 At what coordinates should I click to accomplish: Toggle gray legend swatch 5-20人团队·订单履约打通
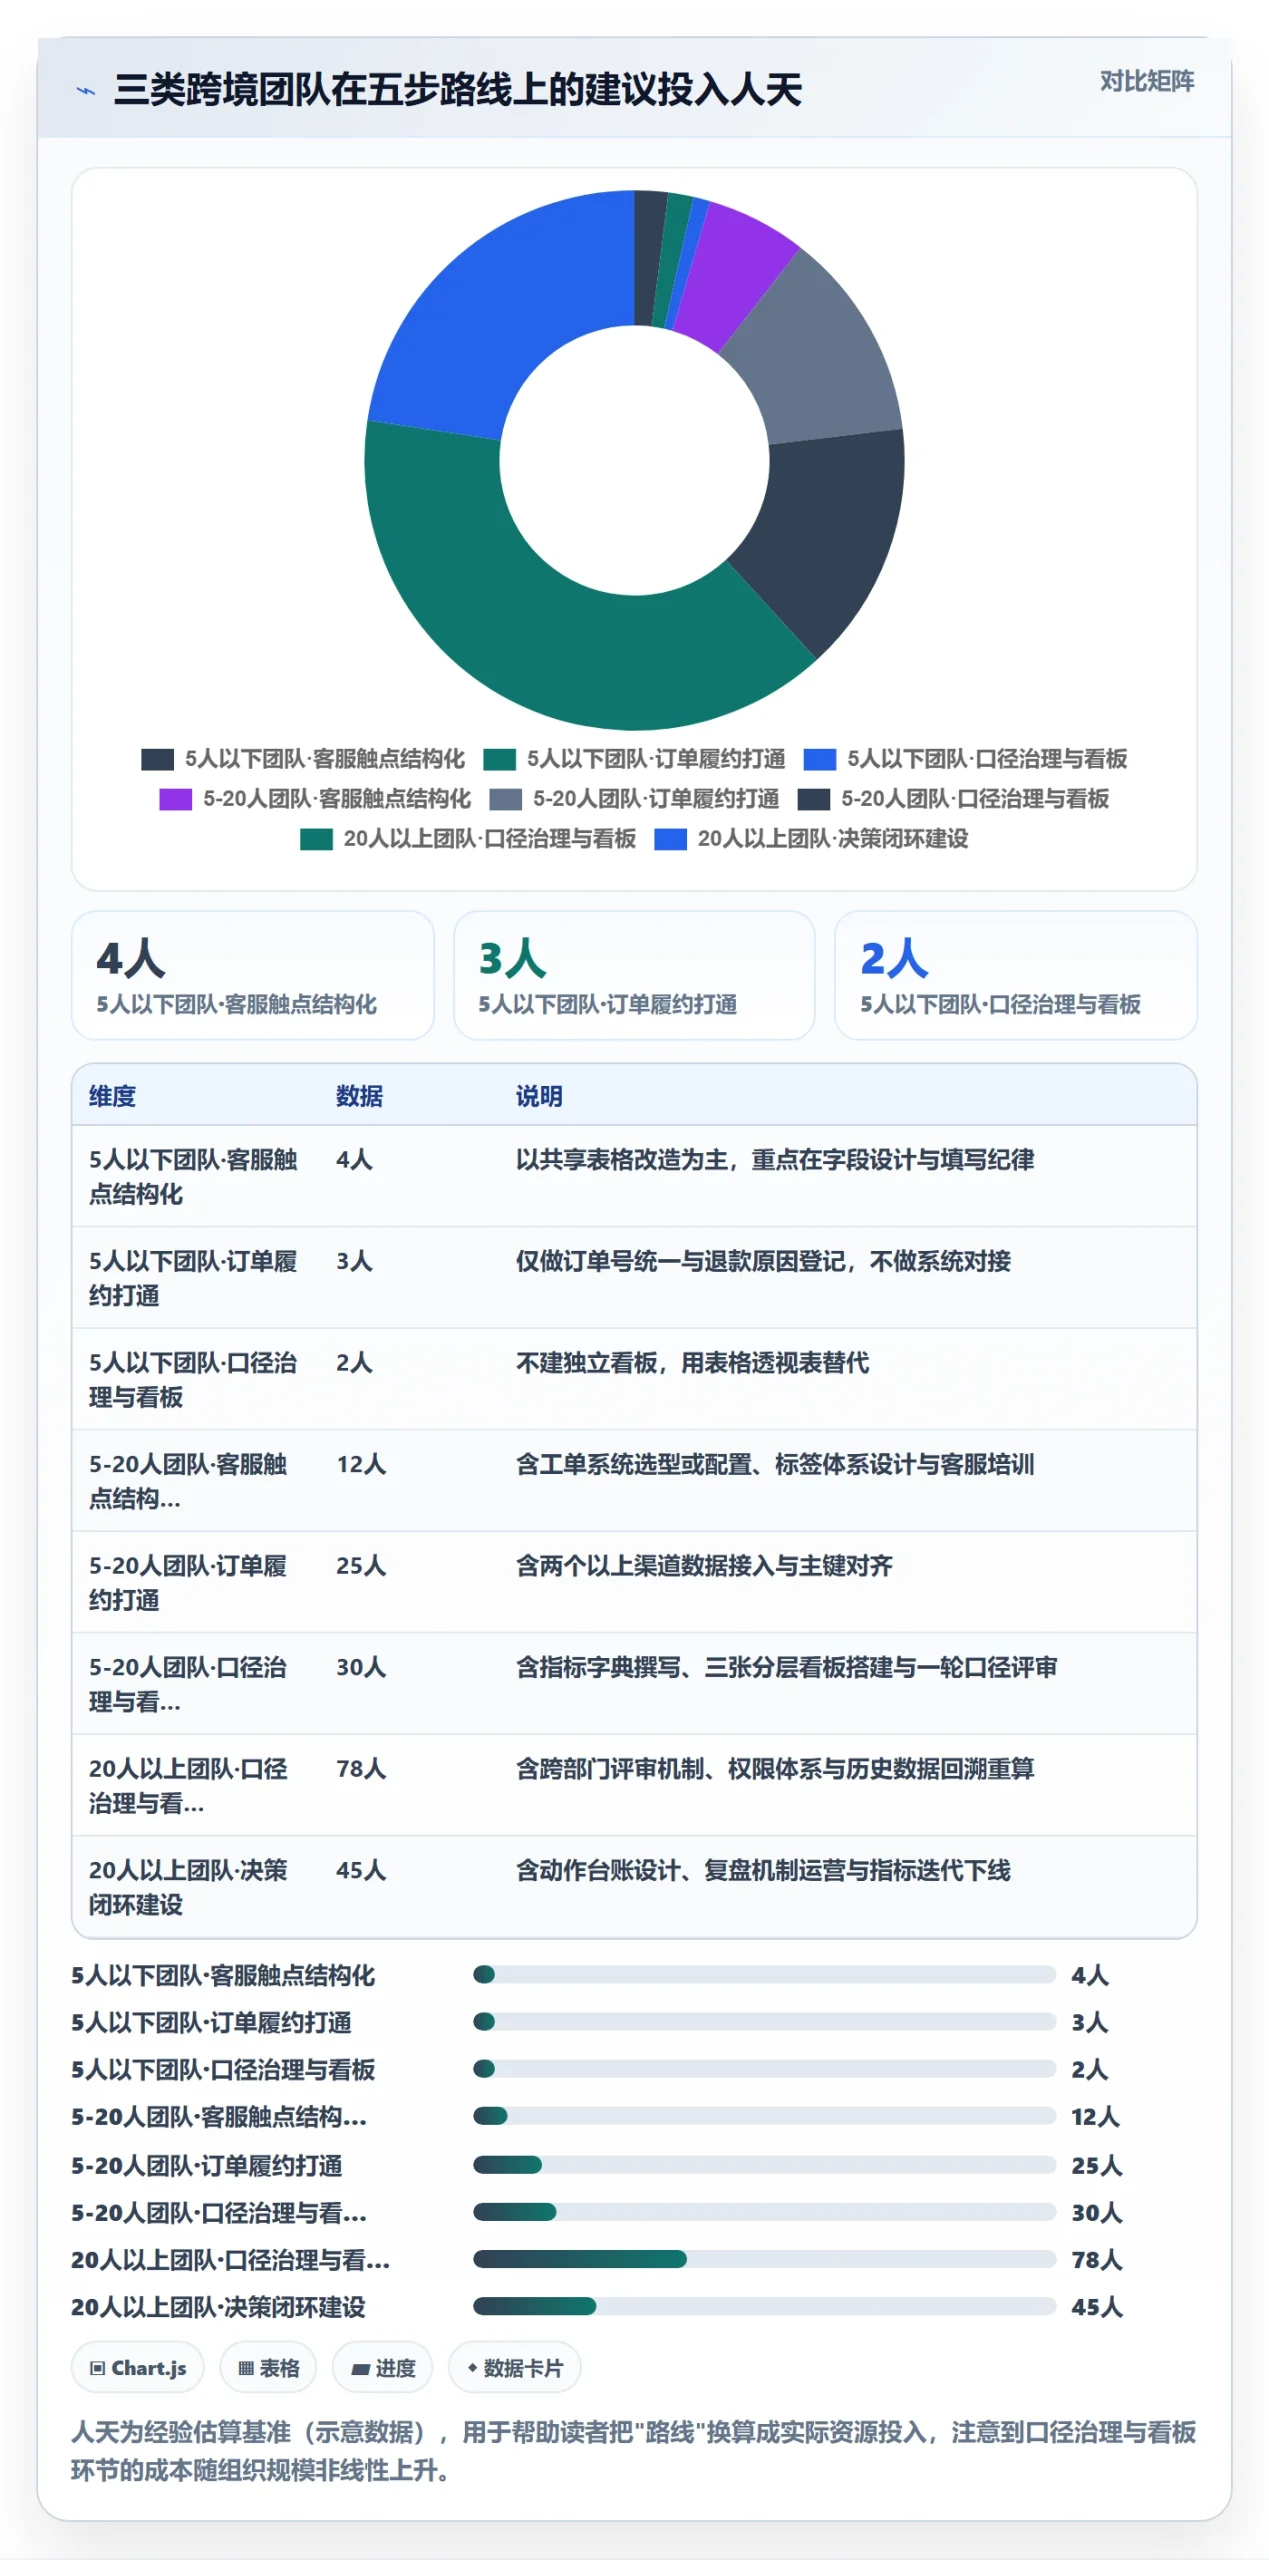[505, 799]
